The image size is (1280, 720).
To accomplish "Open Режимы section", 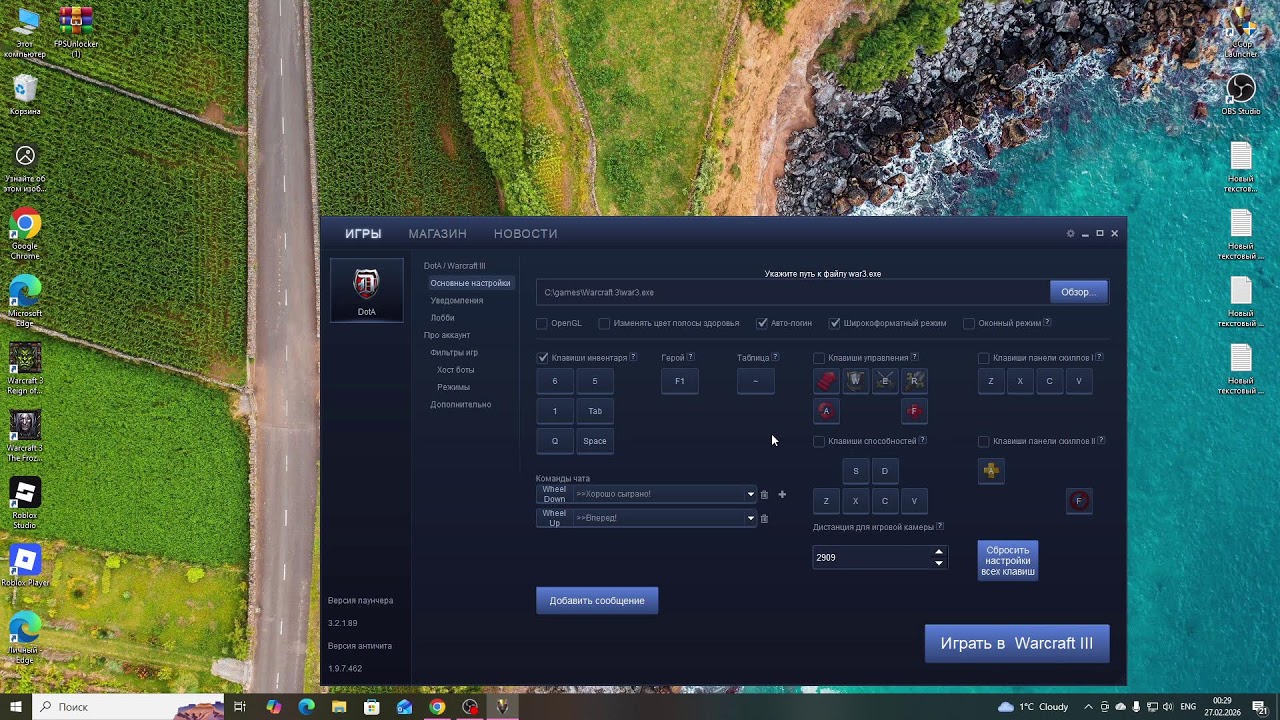I will (453, 387).
